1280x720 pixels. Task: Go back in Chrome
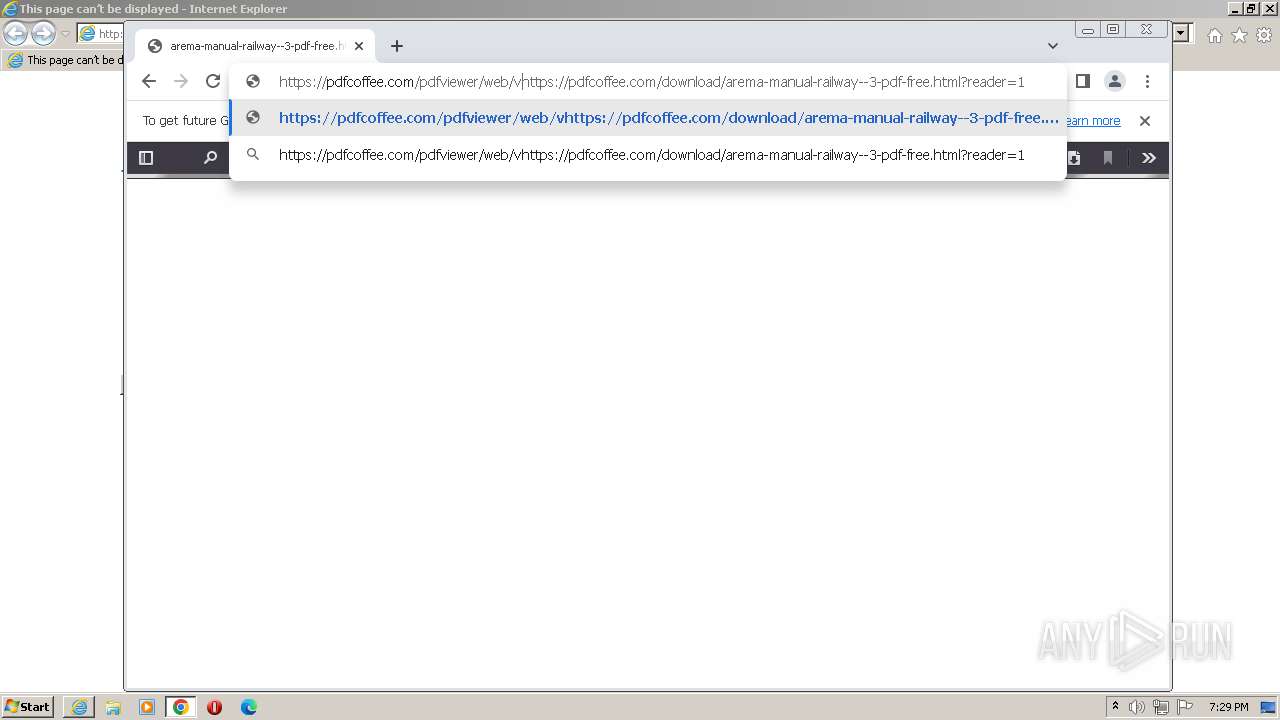point(149,82)
